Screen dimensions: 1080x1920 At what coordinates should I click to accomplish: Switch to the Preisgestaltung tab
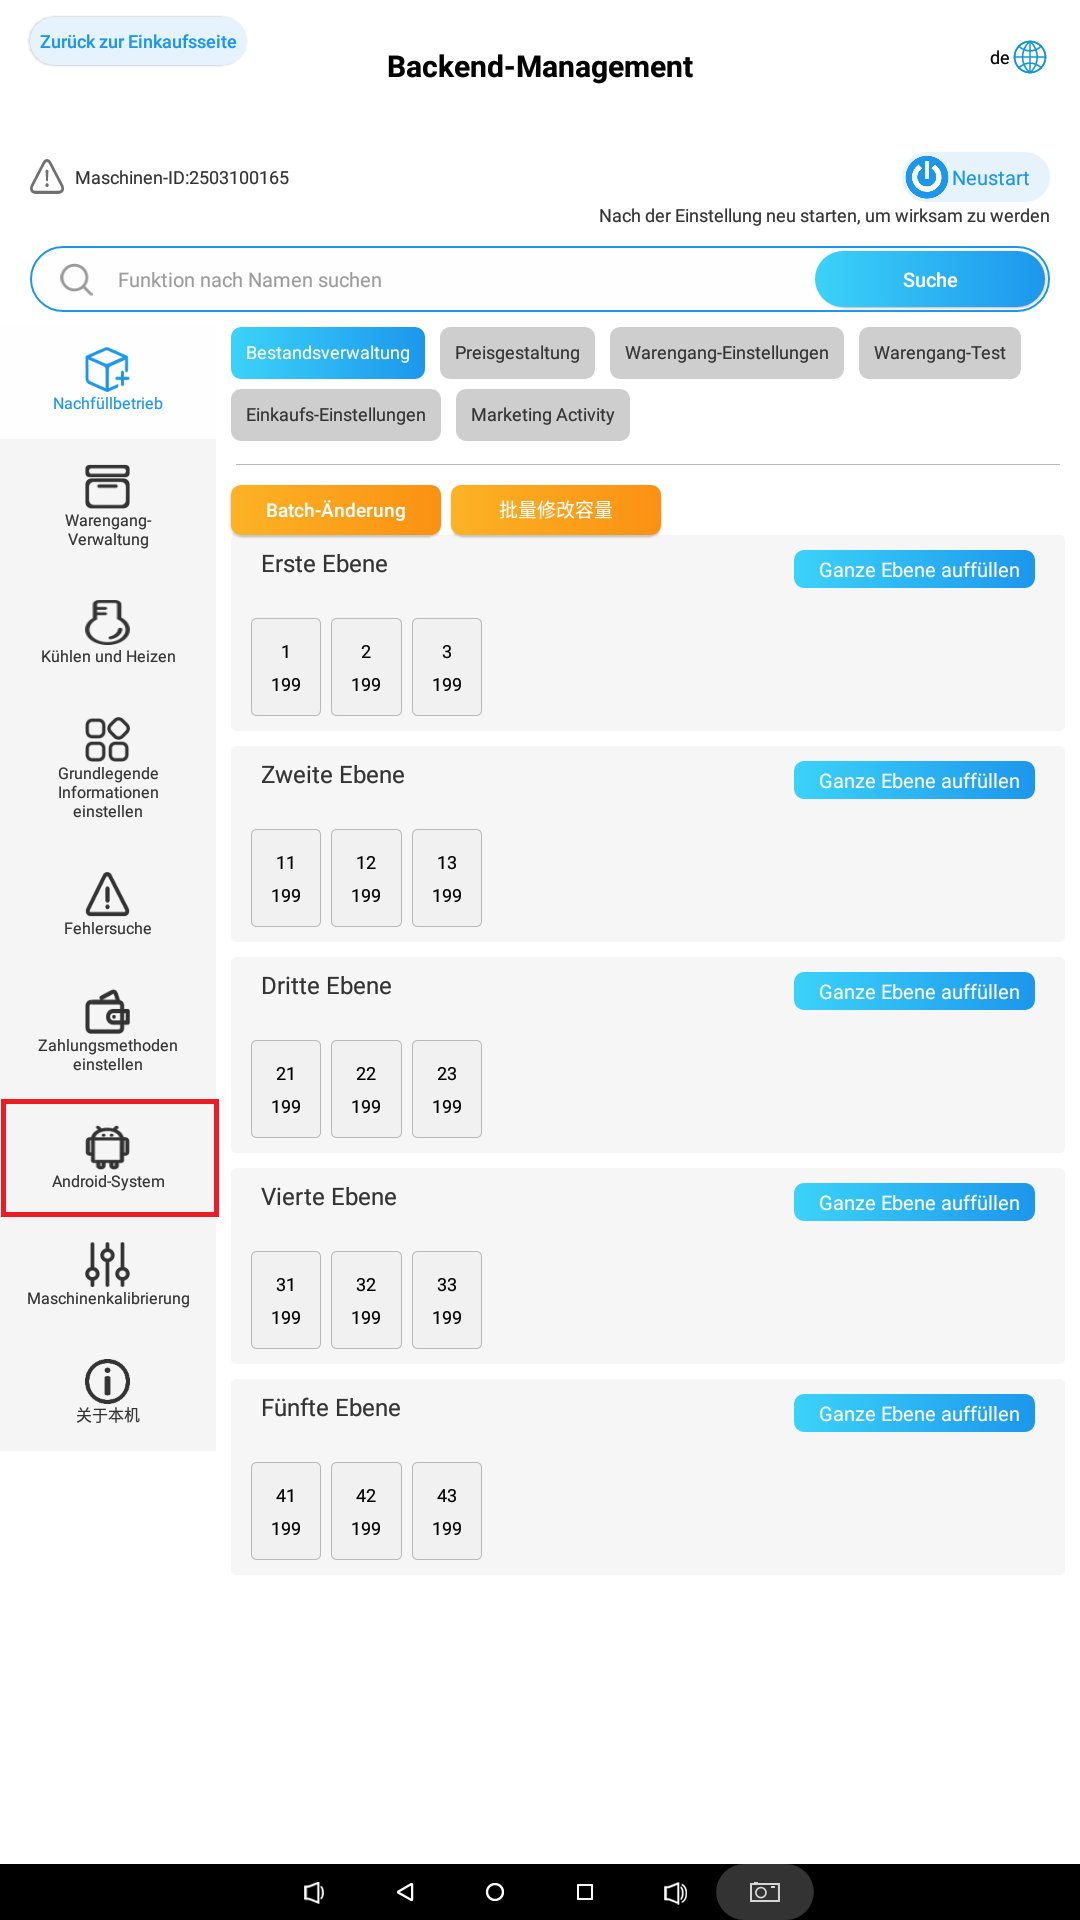coord(517,353)
